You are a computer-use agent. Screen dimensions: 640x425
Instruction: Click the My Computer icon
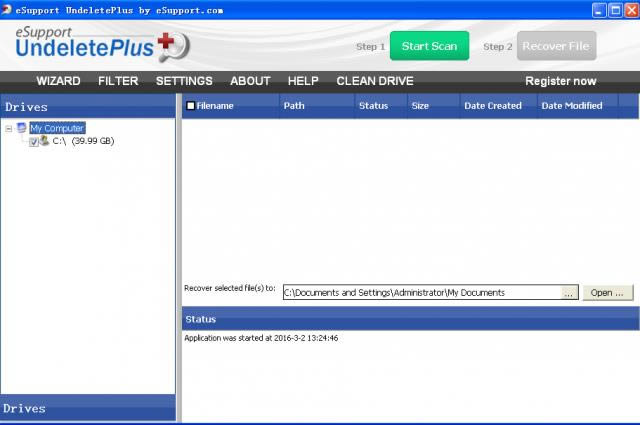click(21, 128)
